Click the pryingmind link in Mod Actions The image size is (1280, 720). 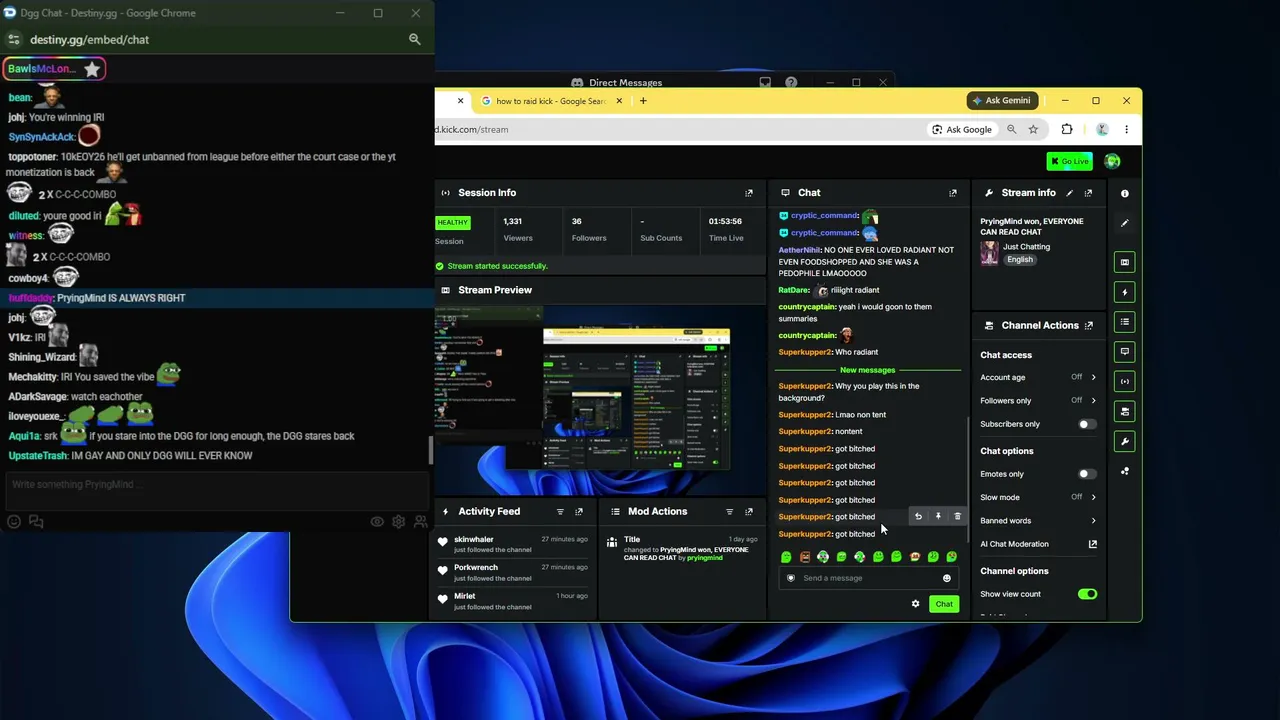tap(705, 558)
